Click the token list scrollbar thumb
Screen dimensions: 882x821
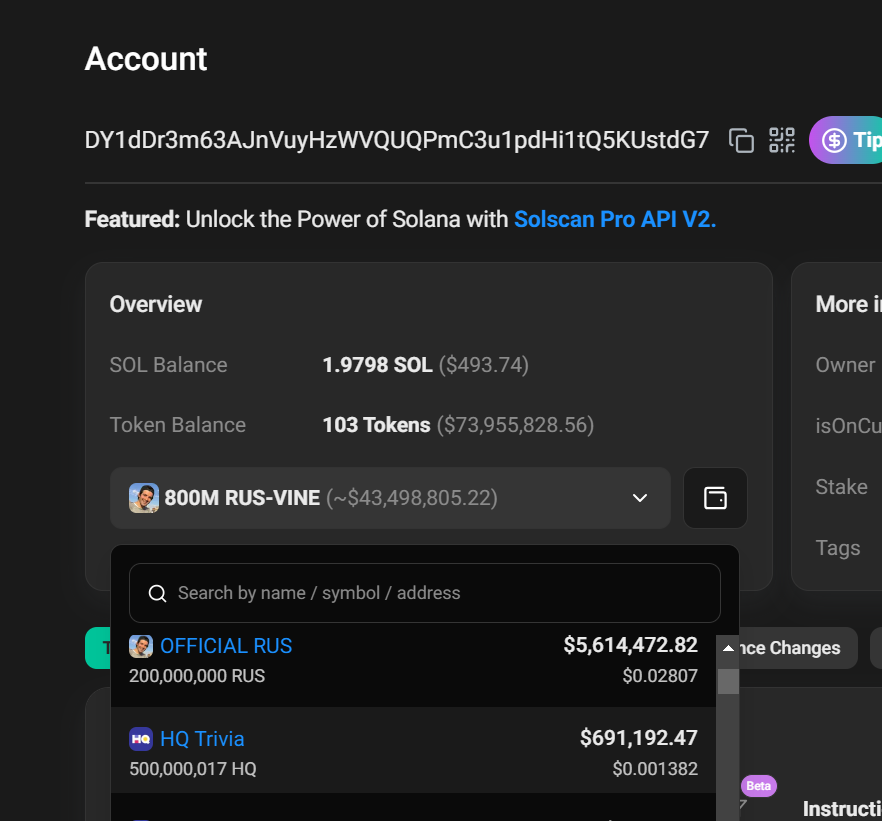728,681
